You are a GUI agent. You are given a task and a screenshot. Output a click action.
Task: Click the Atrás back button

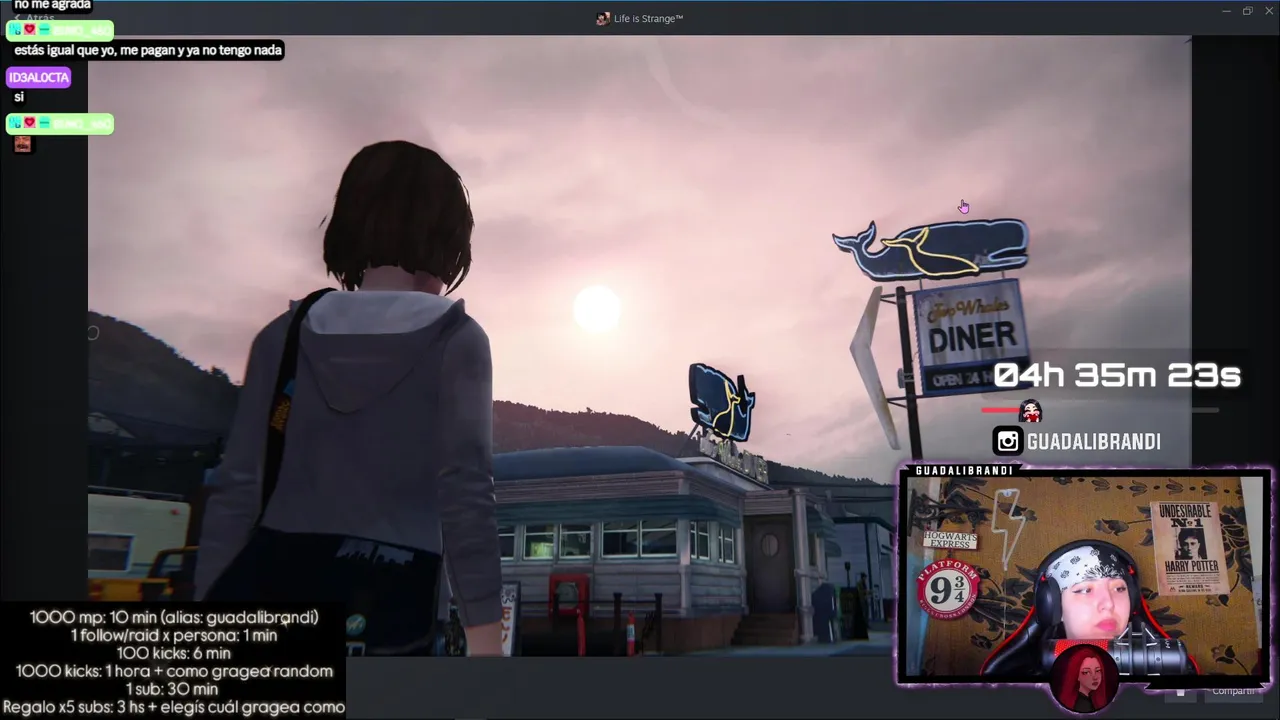[35, 18]
